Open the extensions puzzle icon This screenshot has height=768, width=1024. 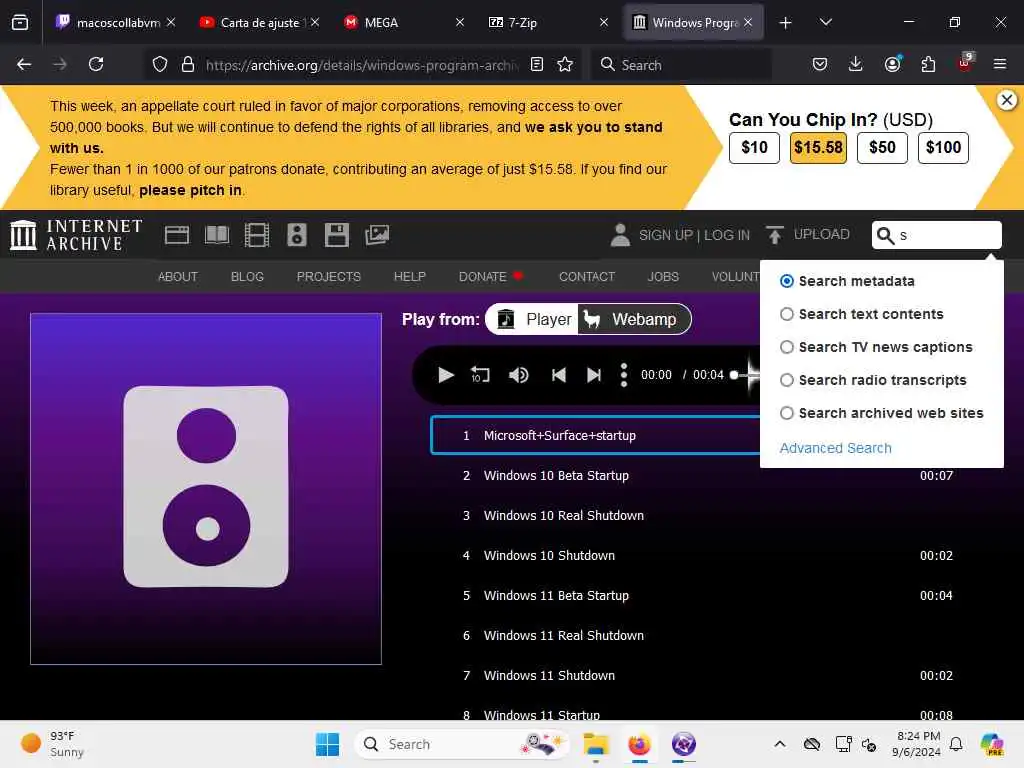(x=928, y=64)
